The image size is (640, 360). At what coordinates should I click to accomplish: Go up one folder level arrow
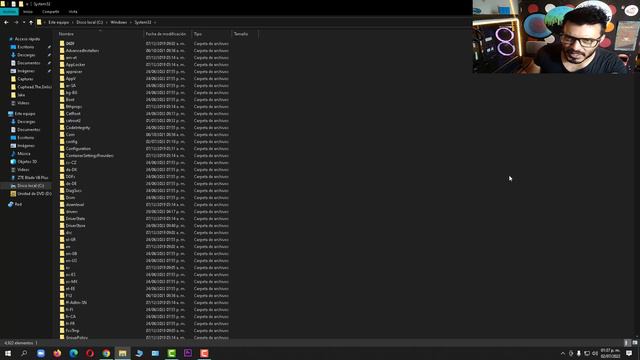(x=31, y=22)
